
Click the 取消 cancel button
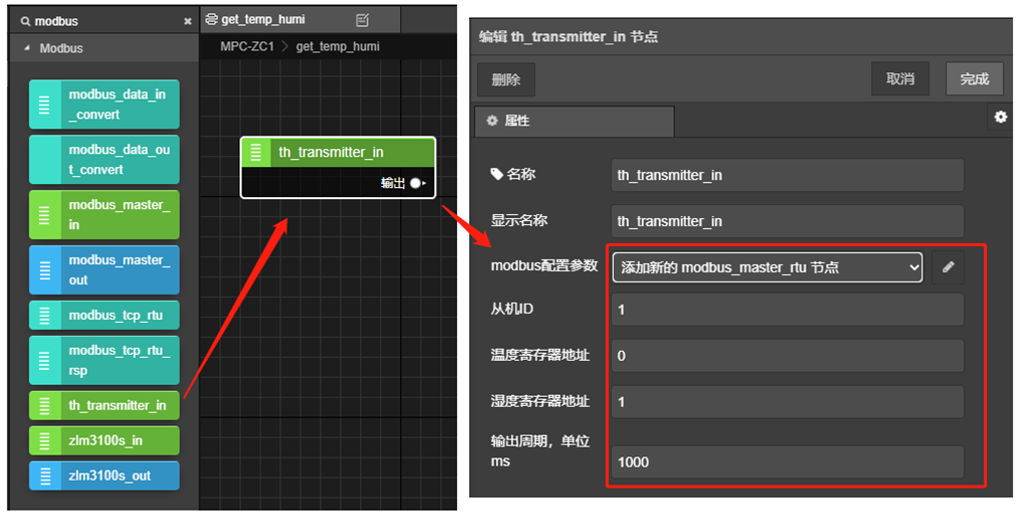900,79
